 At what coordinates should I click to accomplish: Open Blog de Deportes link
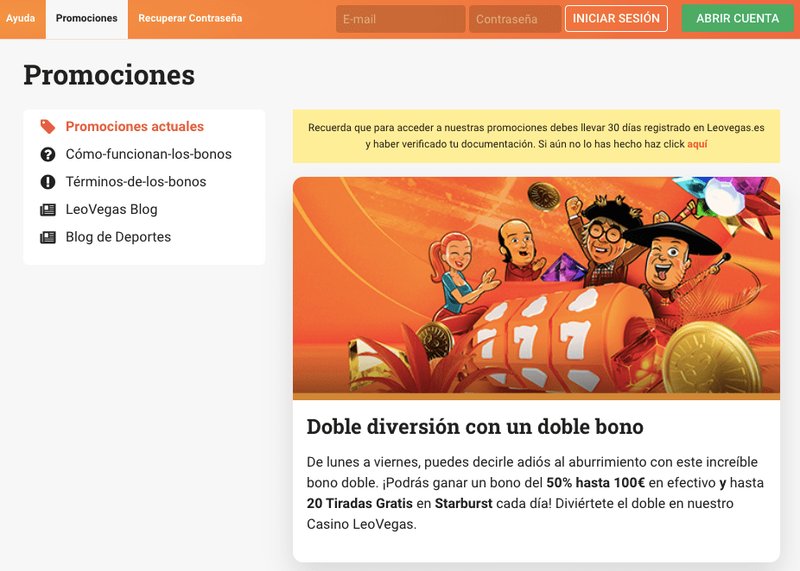pyautogui.click(x=118, y=237)
